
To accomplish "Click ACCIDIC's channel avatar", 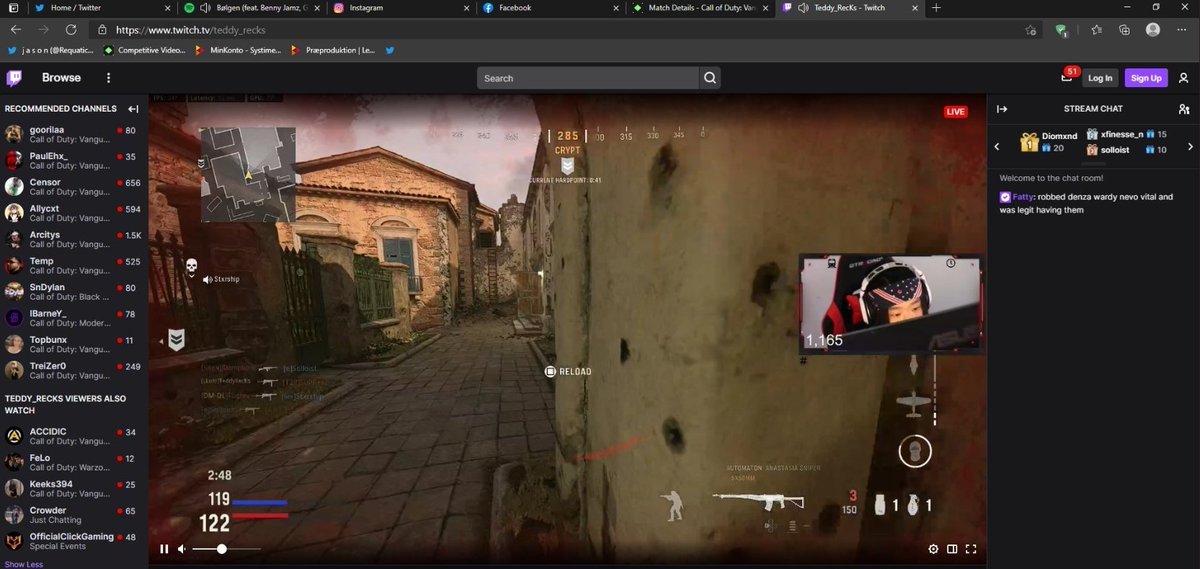I will [14, 437].
